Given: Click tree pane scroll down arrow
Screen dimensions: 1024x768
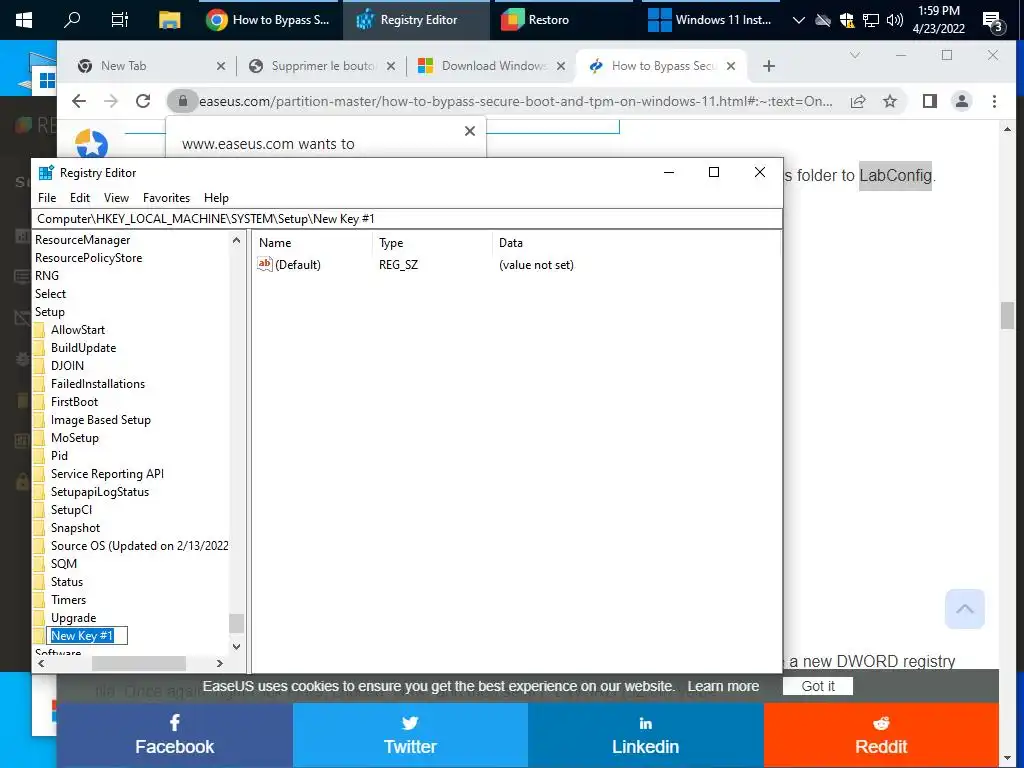Looking at the screenshot, I should click(236, 647).
